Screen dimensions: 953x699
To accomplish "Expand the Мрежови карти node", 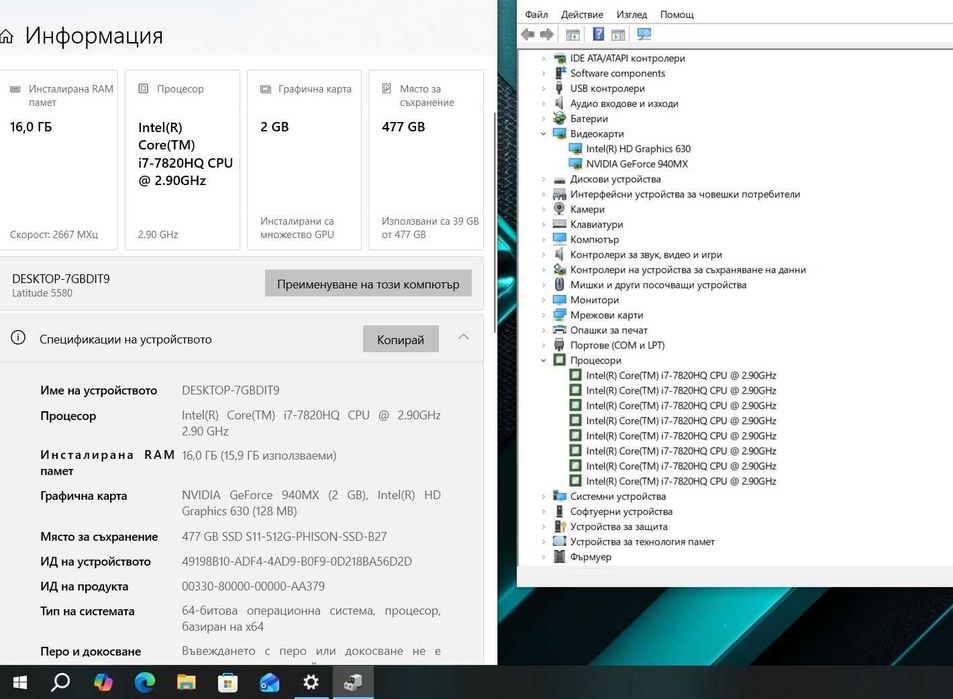I will pyautogui.click(x=543, y=315).
